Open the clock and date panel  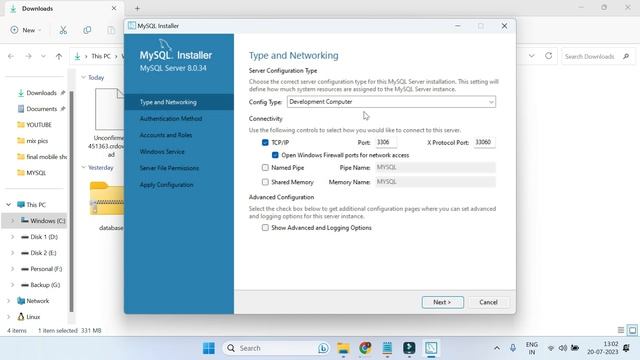(x=603, y=348)
